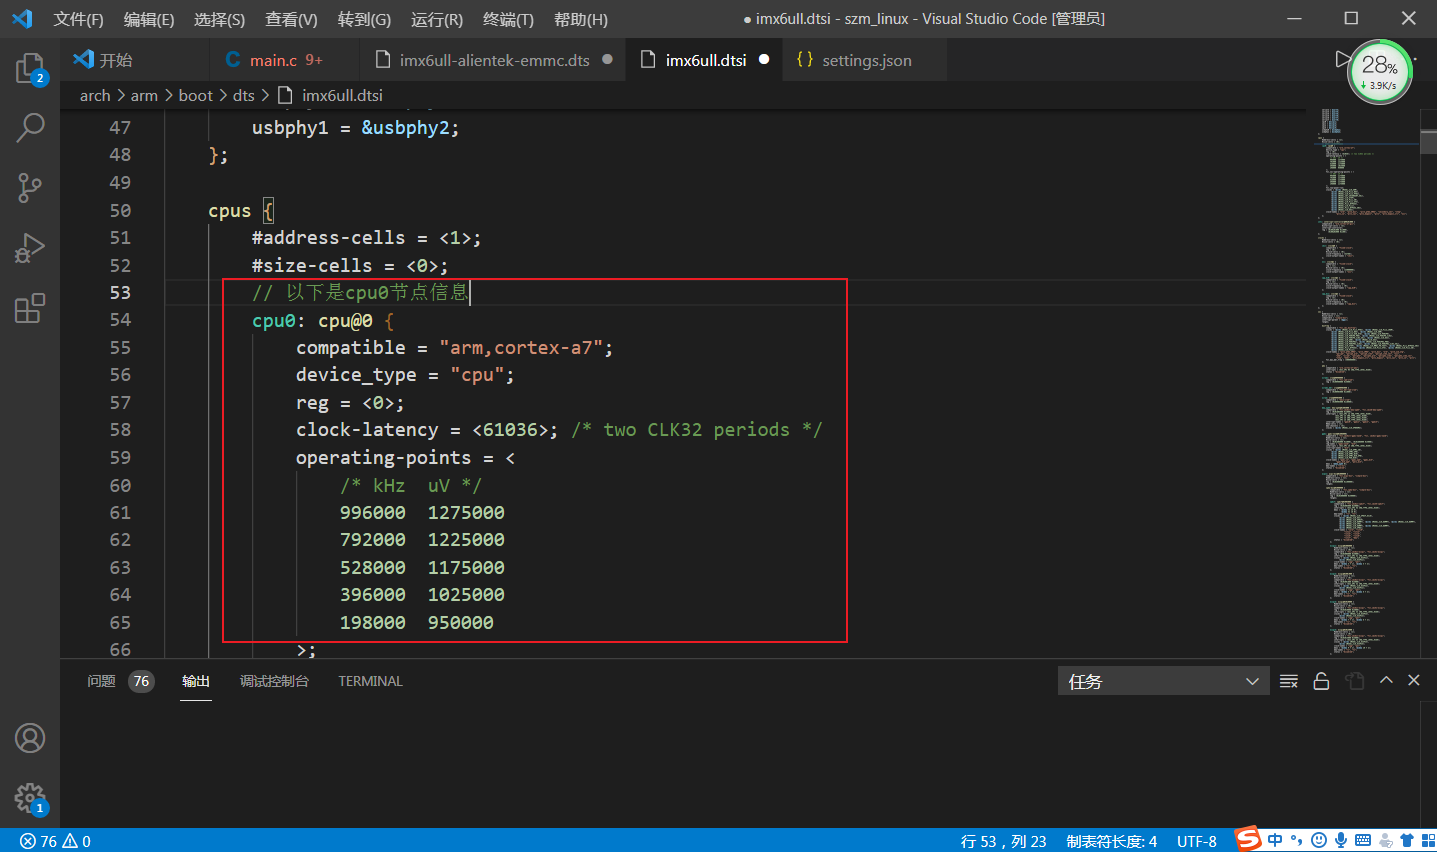Switch to main.c editor tab
1437x852 pixels.
(x=284, y=60)
